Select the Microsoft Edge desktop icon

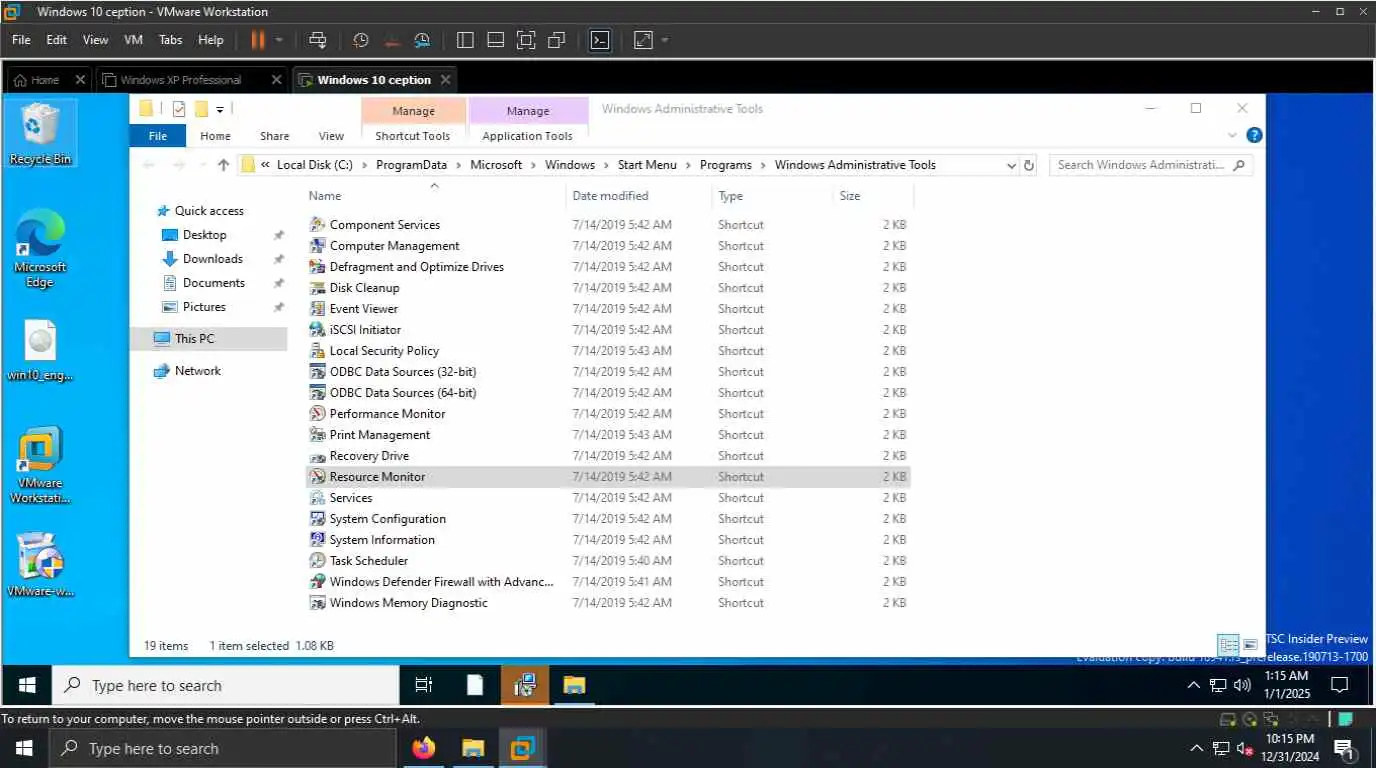pyautogui.click(x=40, y=249)
